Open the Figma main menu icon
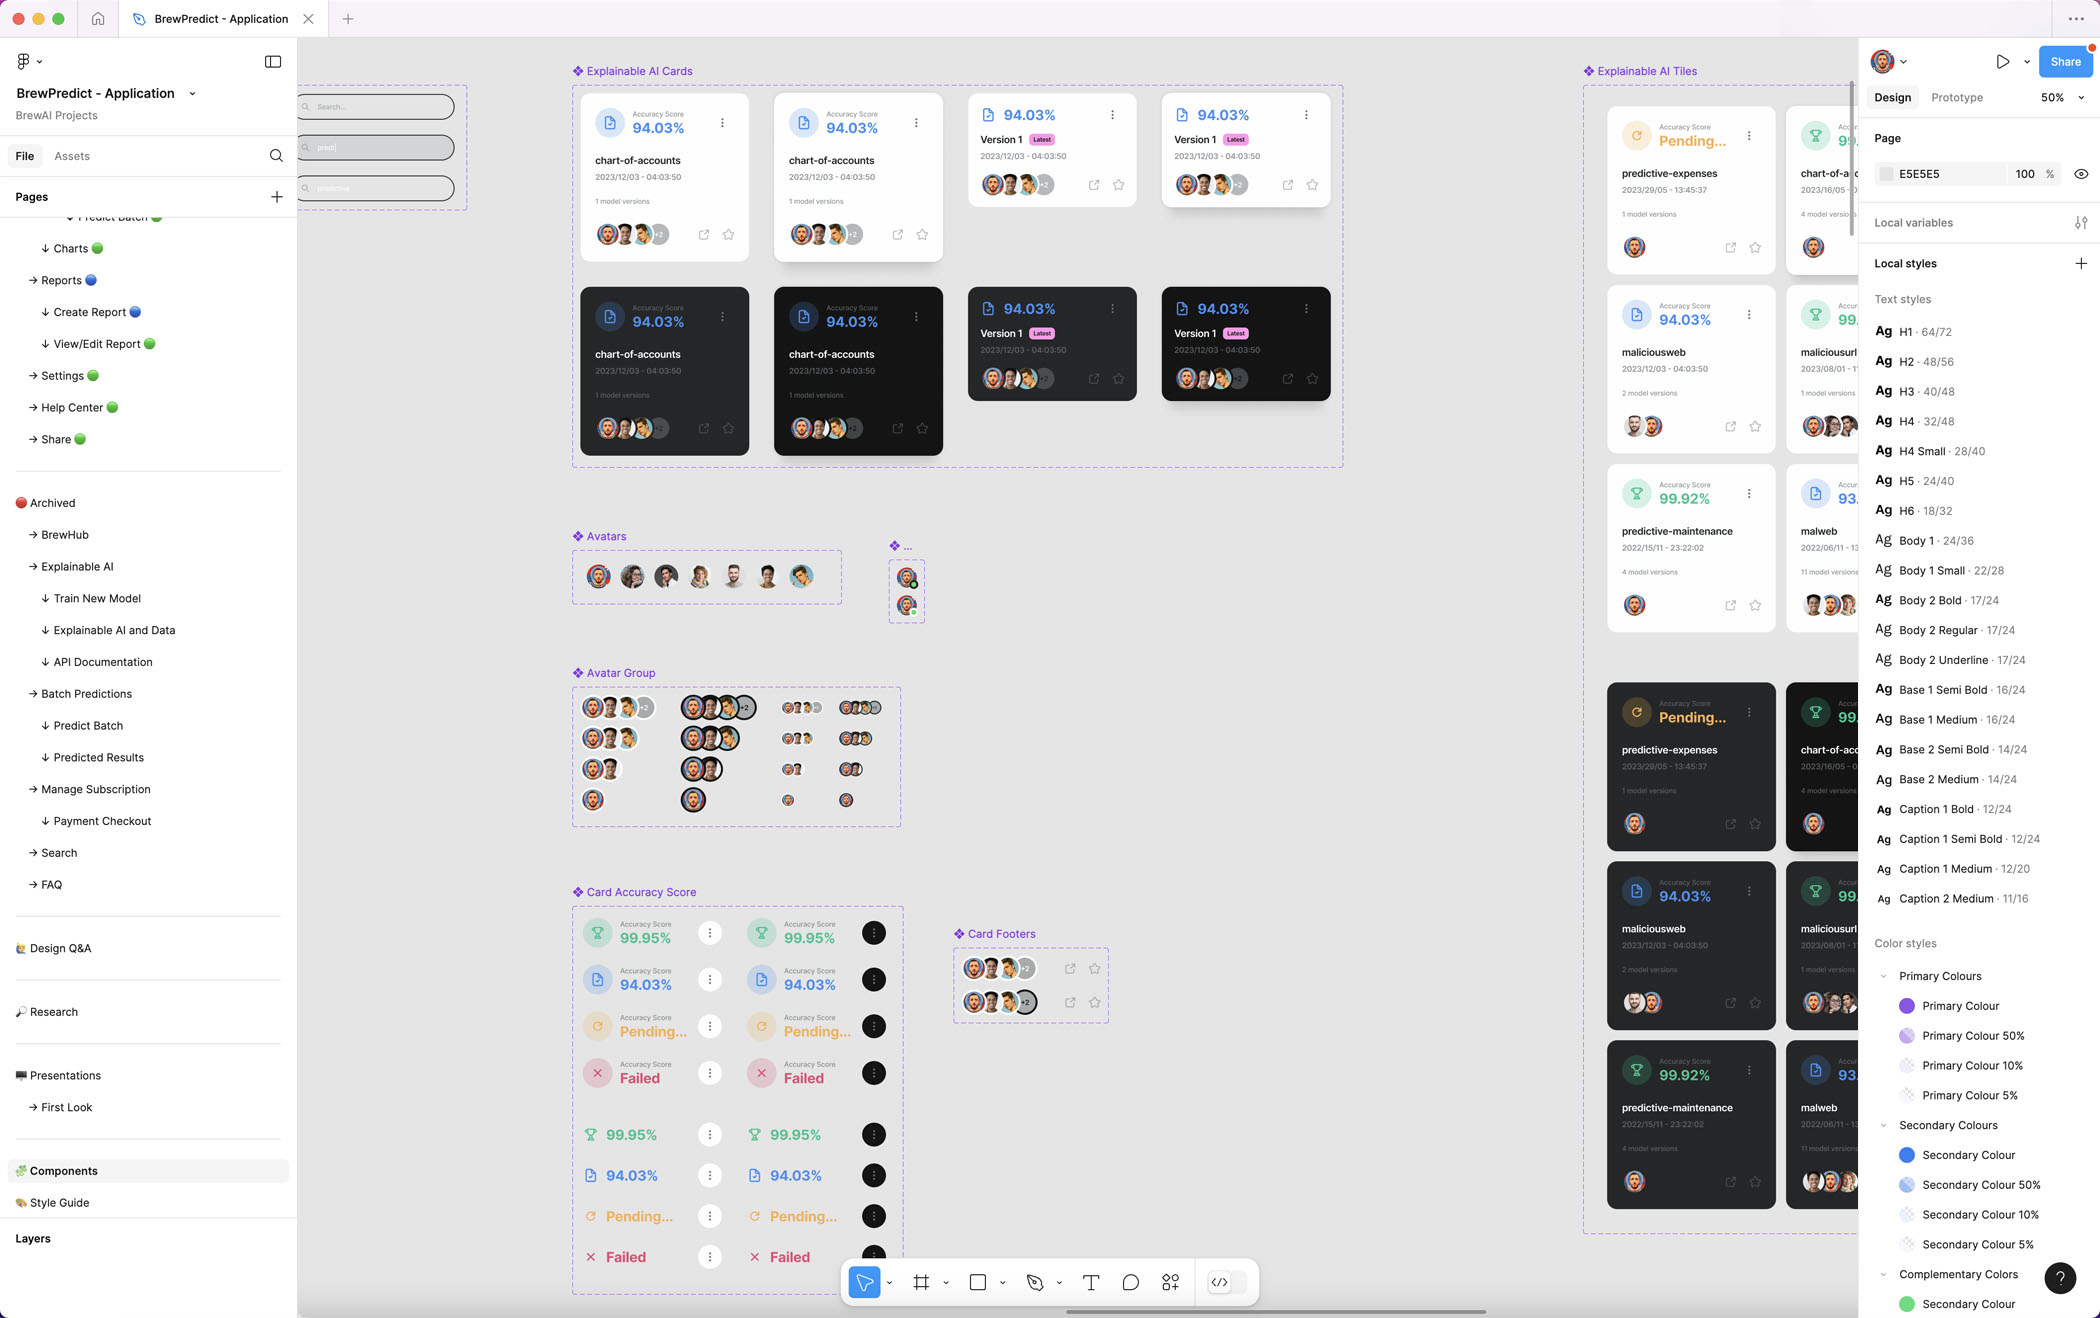 point(23,61)
